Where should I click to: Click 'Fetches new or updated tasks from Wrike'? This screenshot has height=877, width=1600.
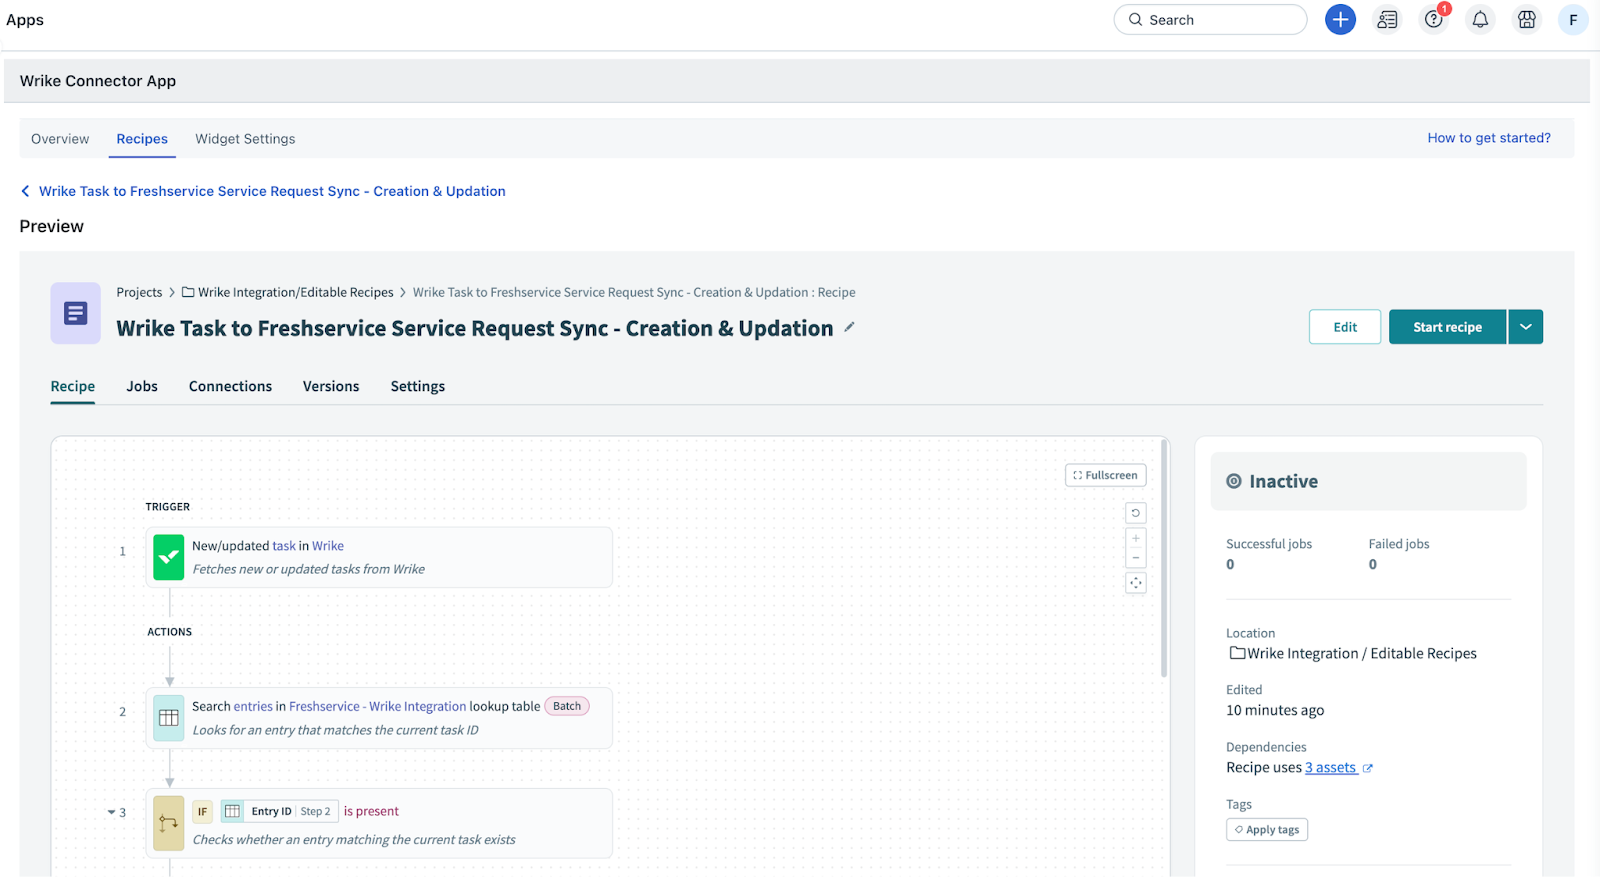click(308, 569)
